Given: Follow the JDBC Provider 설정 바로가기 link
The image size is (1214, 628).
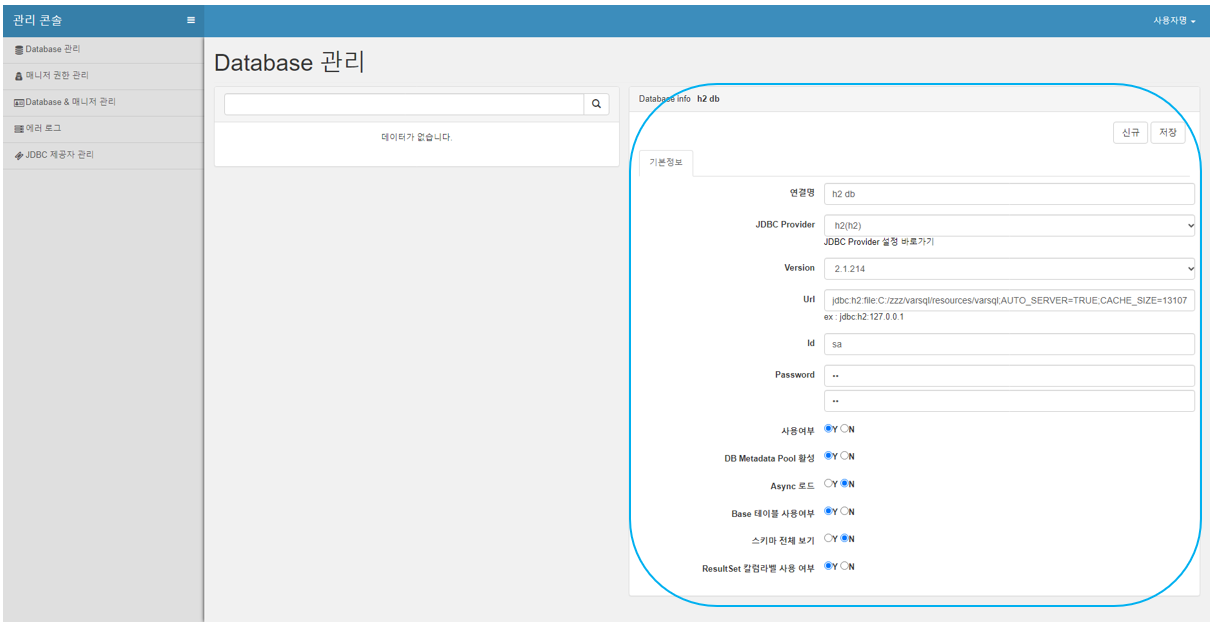Looking at the screenshot, I should point(879,243).
